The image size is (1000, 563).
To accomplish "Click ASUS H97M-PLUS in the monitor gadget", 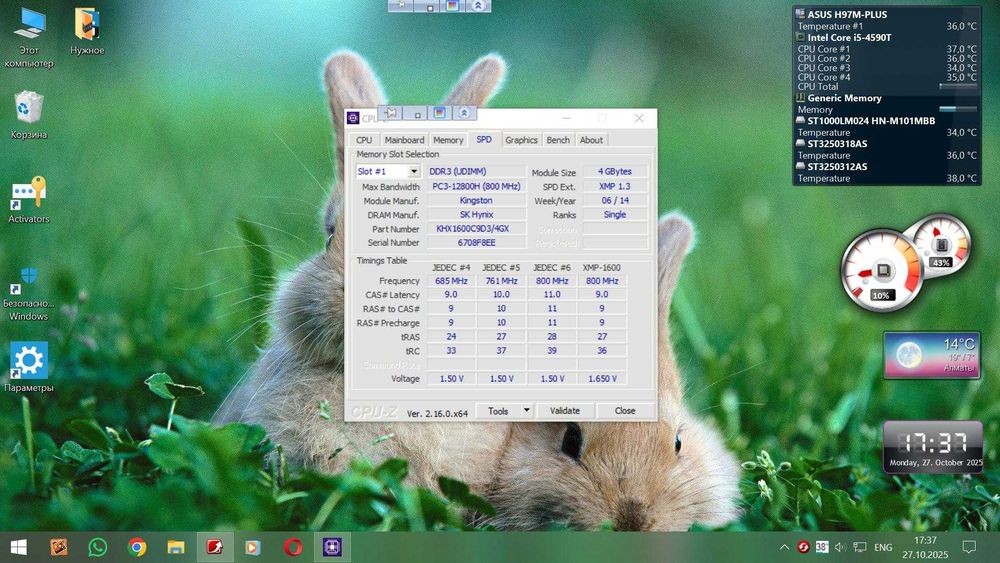I will pos(847,14).
